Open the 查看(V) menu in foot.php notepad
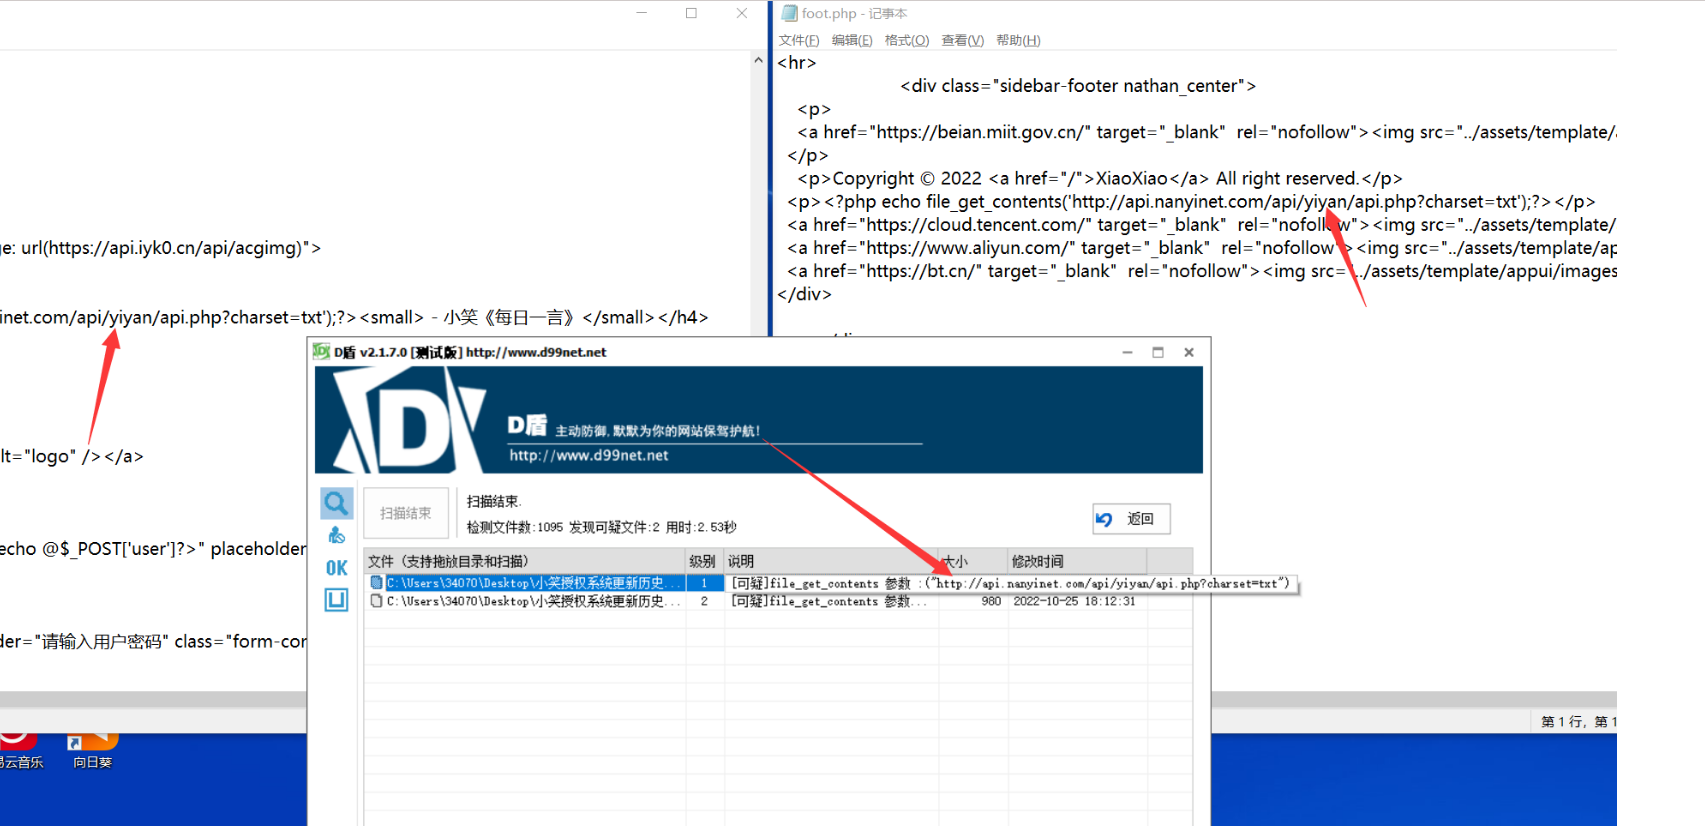 click(x=962, y=40)
